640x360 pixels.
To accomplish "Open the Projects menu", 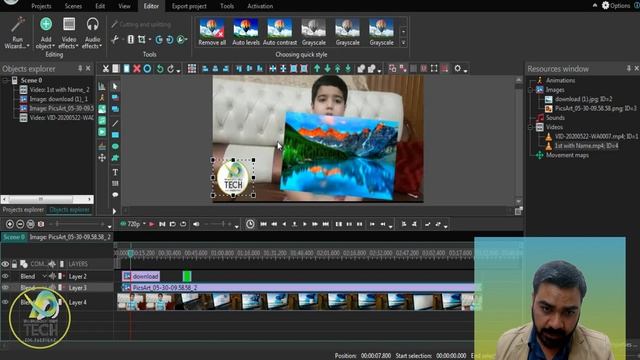I will click(41, 6).
